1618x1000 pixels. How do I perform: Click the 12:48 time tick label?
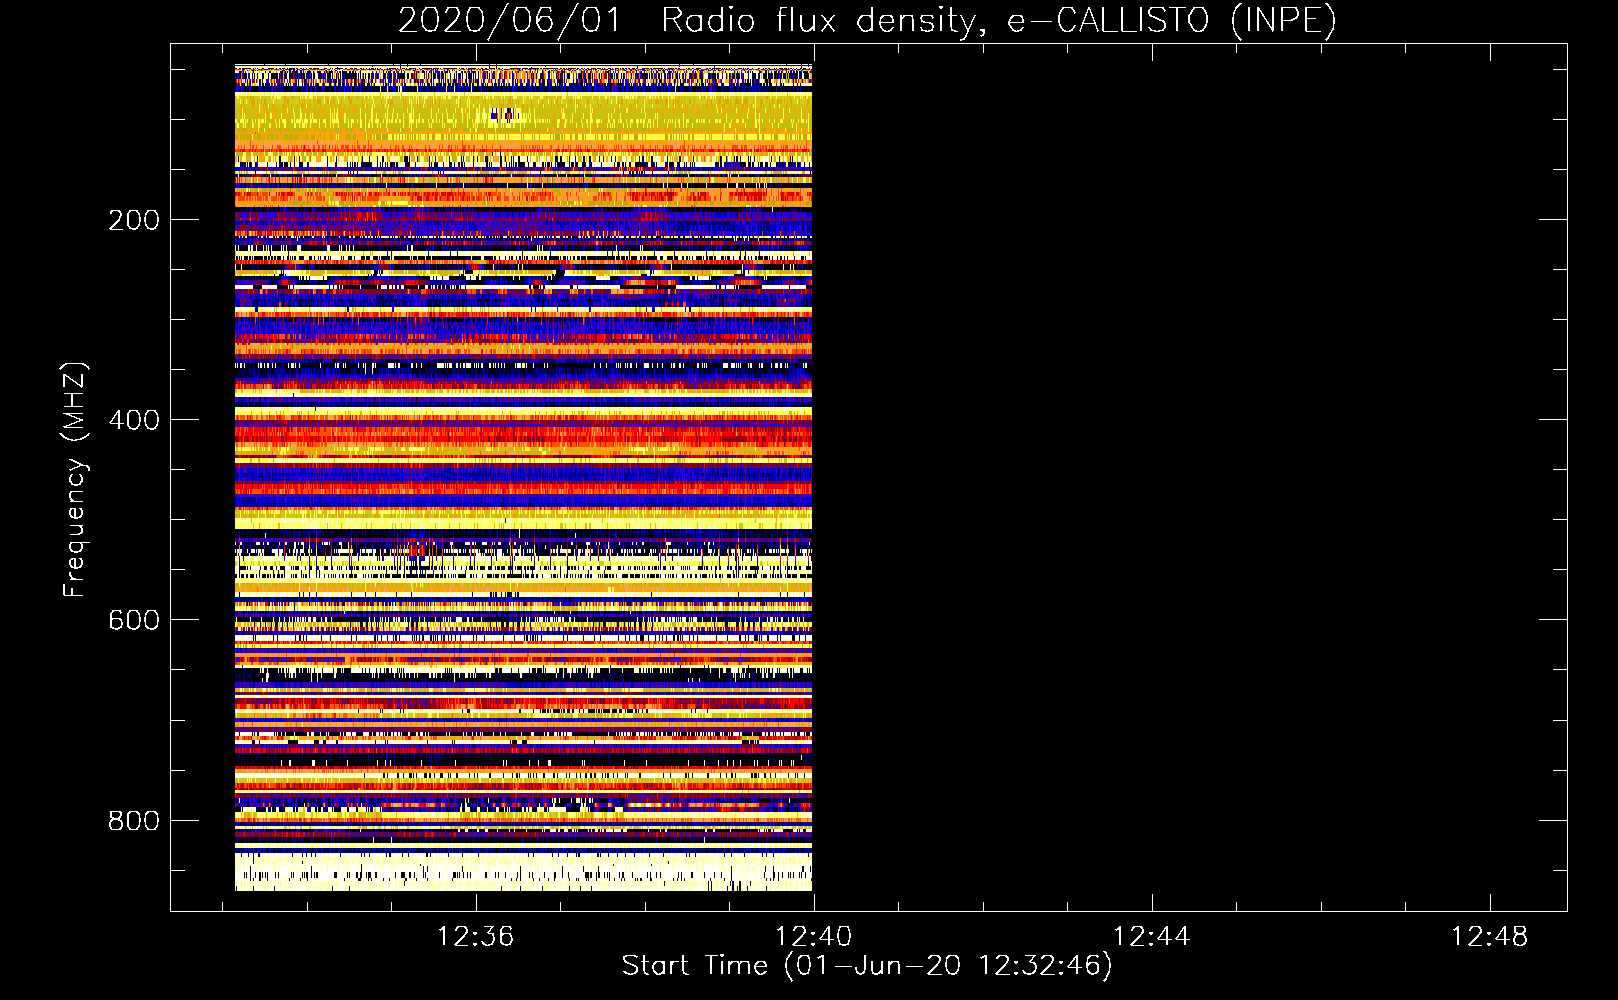[1490, 936]
